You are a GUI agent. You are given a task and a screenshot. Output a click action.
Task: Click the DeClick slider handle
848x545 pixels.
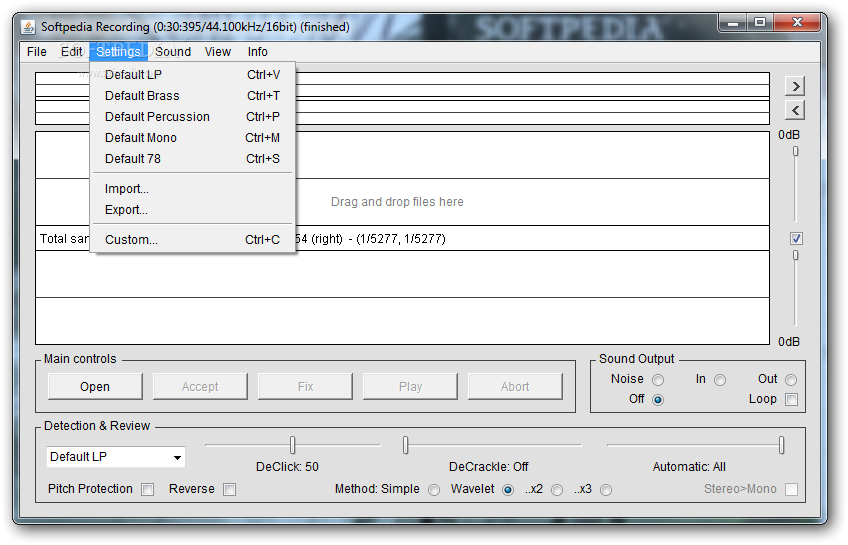pyautogui.click(x=293, y=445)
